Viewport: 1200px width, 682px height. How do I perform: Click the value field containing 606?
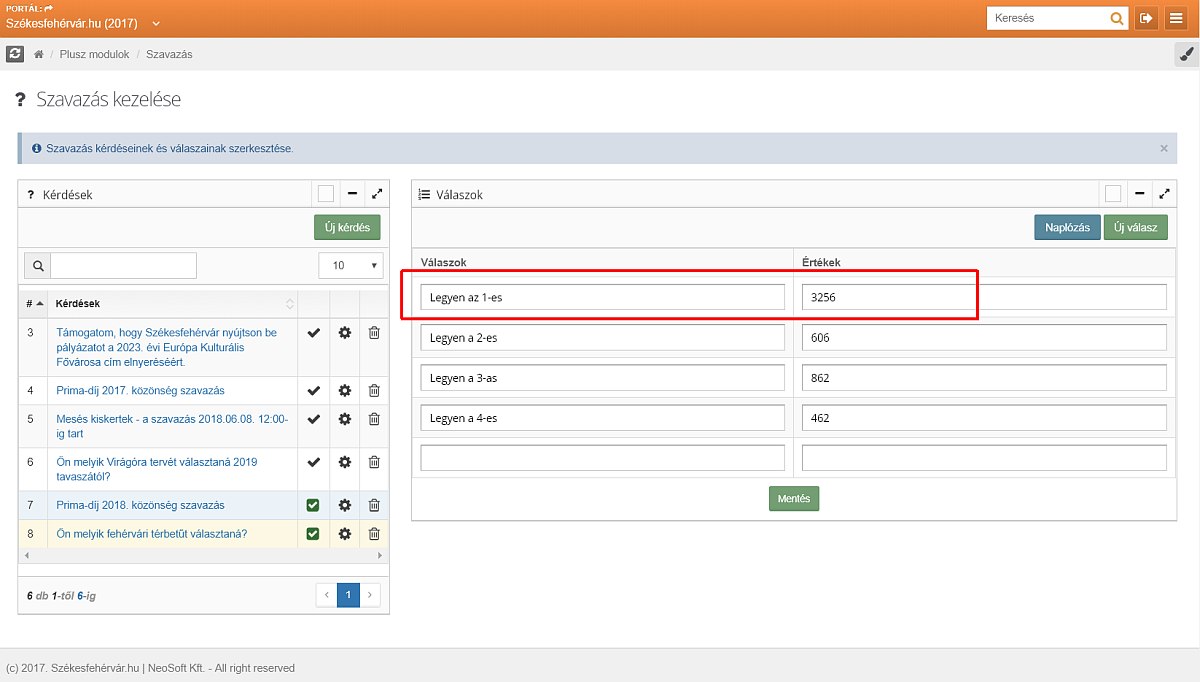tap(984, 338)
